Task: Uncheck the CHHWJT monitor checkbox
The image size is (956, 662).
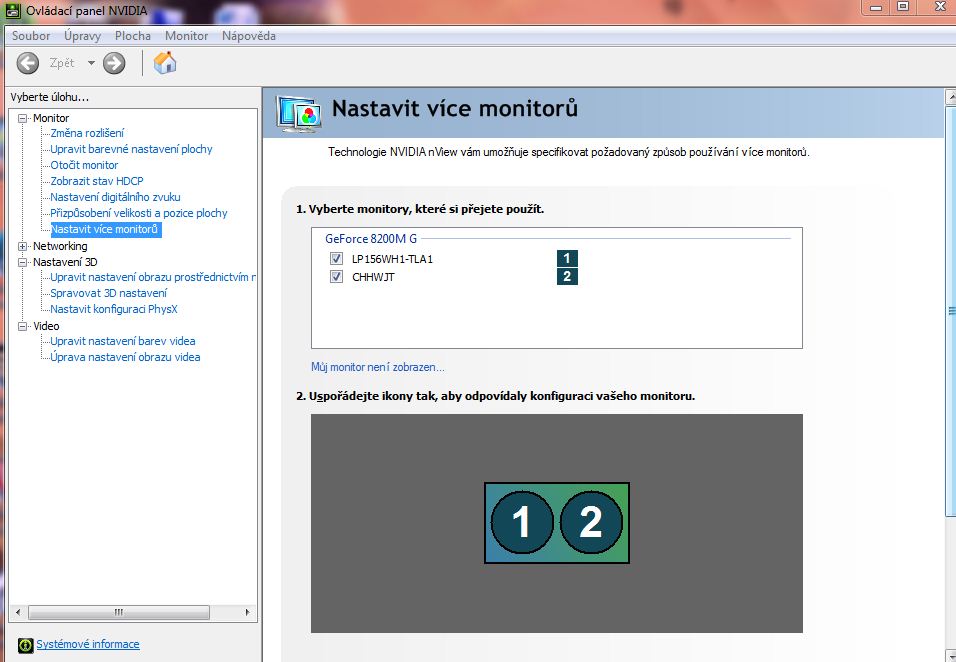Action: click(336, 277)
